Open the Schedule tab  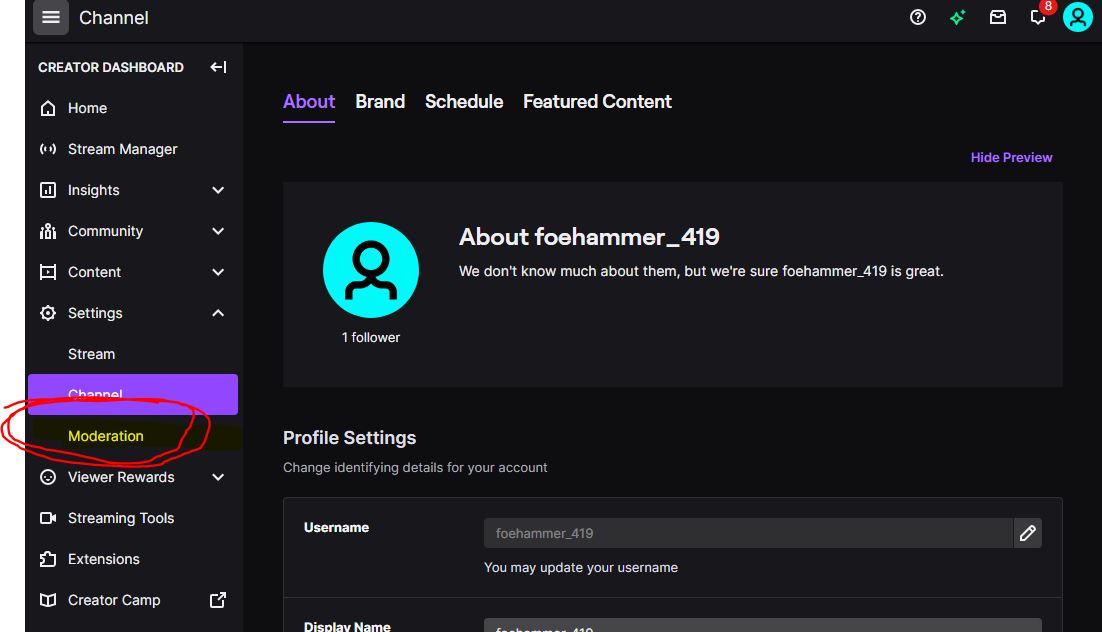point(463,101)
